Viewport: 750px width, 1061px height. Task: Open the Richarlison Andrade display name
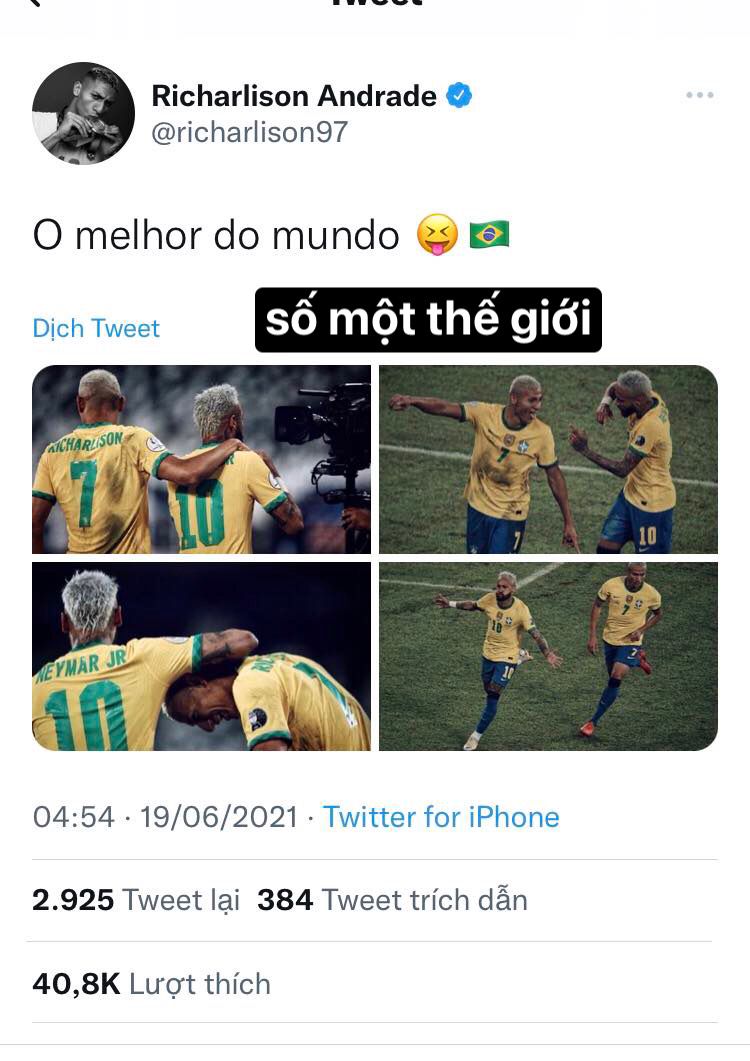(294, 95)
